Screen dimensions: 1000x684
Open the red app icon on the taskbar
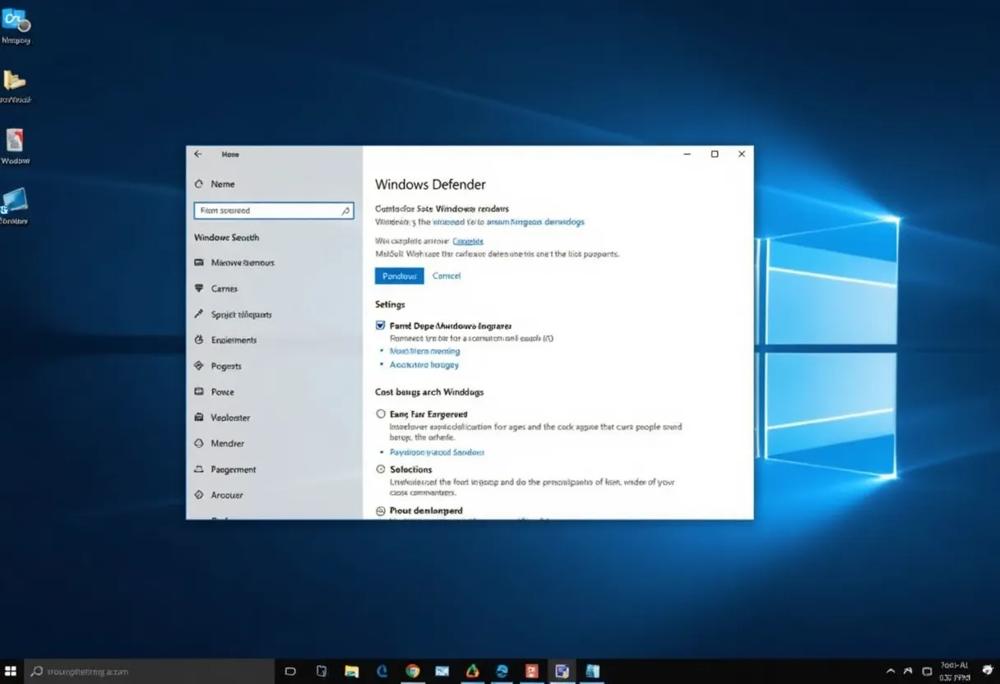pos(532,671)
